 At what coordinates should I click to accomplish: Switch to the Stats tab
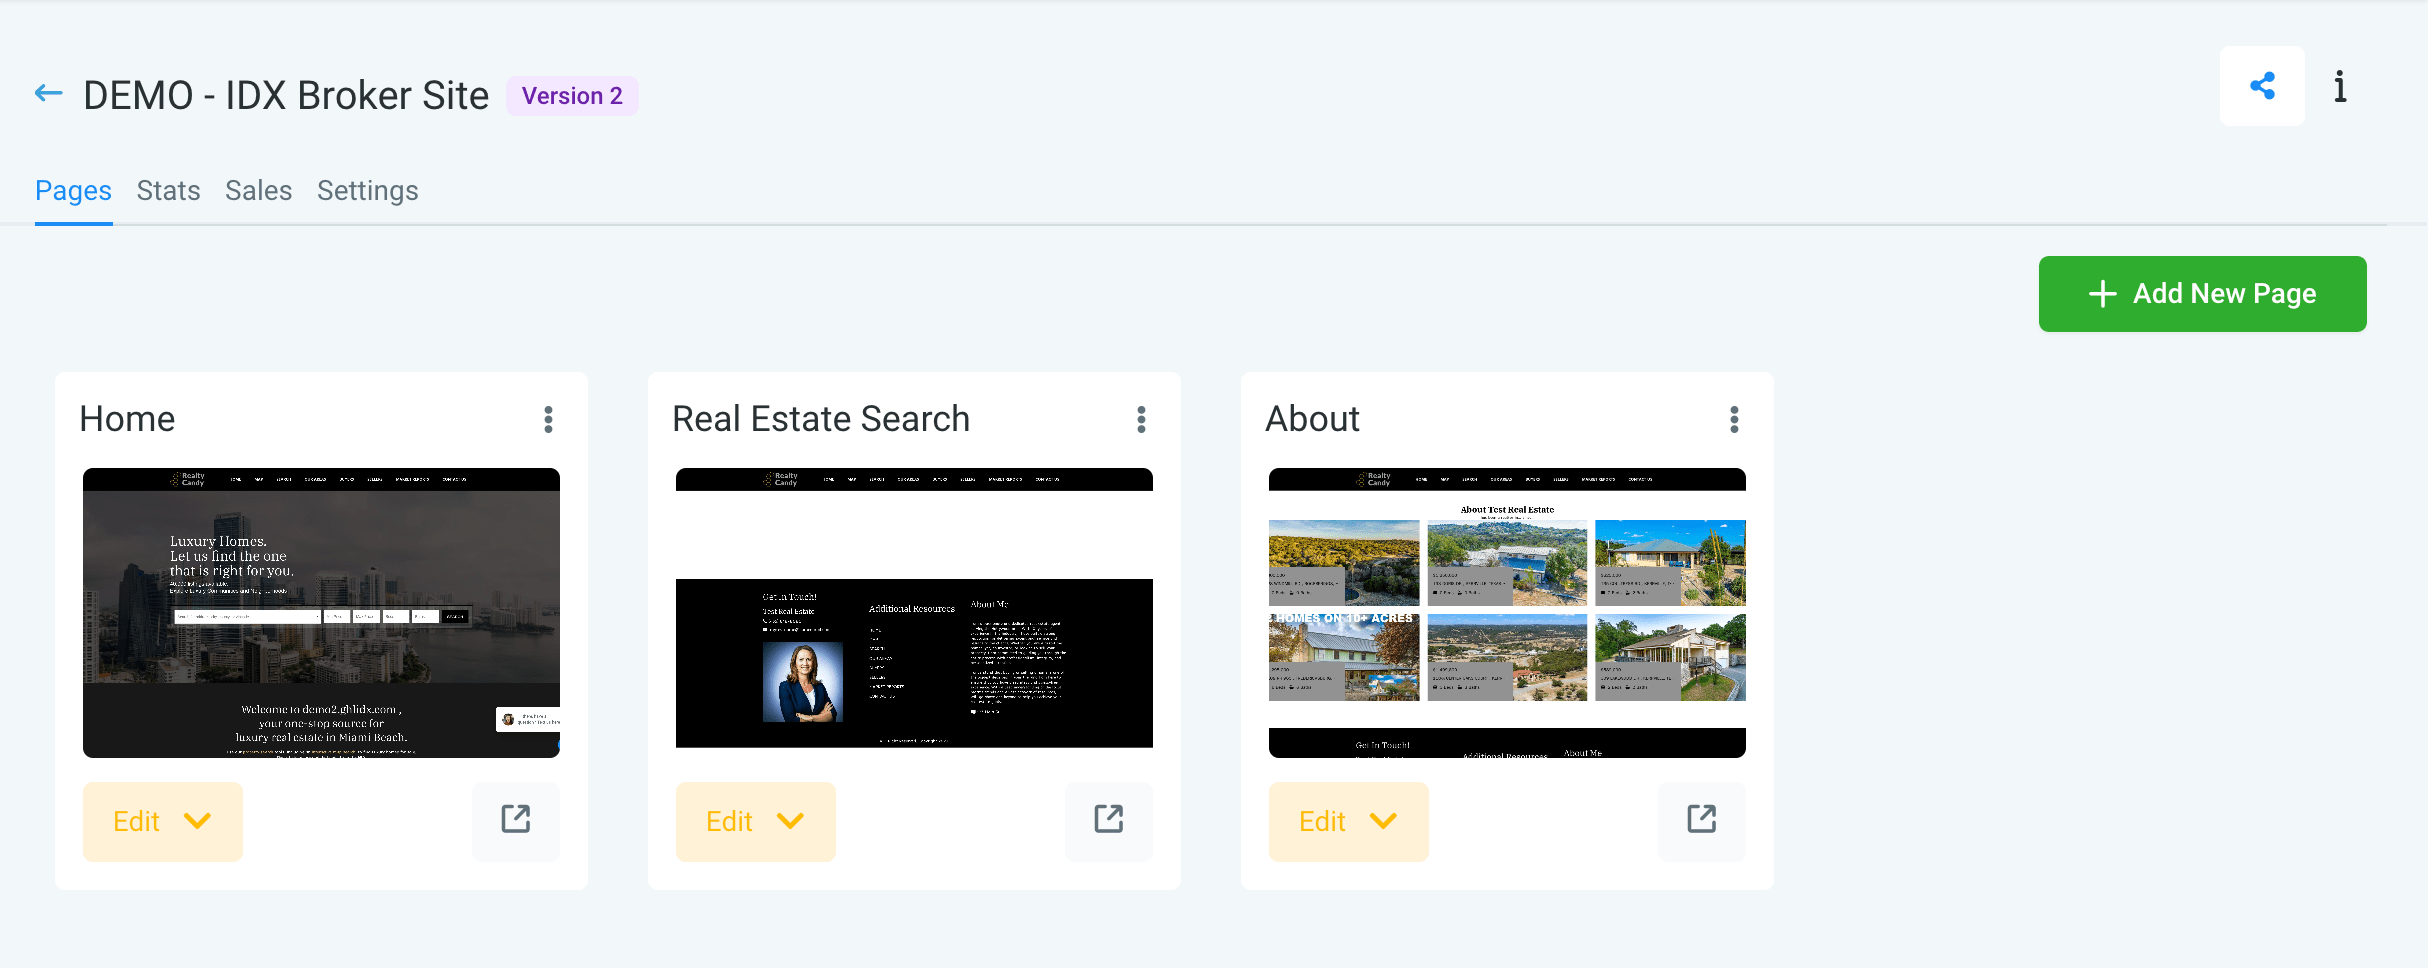[168, 190]
